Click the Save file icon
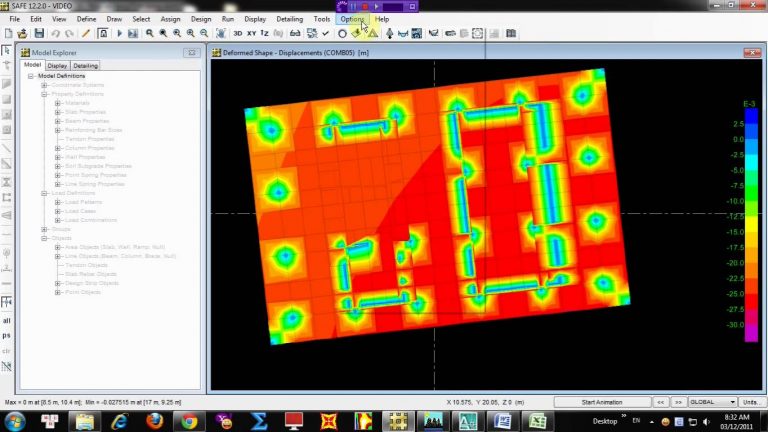The image size is (768, 432). (38, 33)
